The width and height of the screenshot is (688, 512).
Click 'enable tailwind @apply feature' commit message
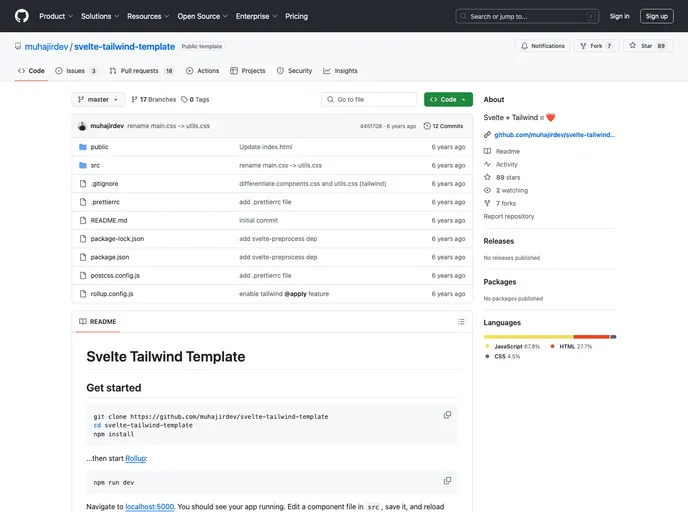[x=284, y=294]
